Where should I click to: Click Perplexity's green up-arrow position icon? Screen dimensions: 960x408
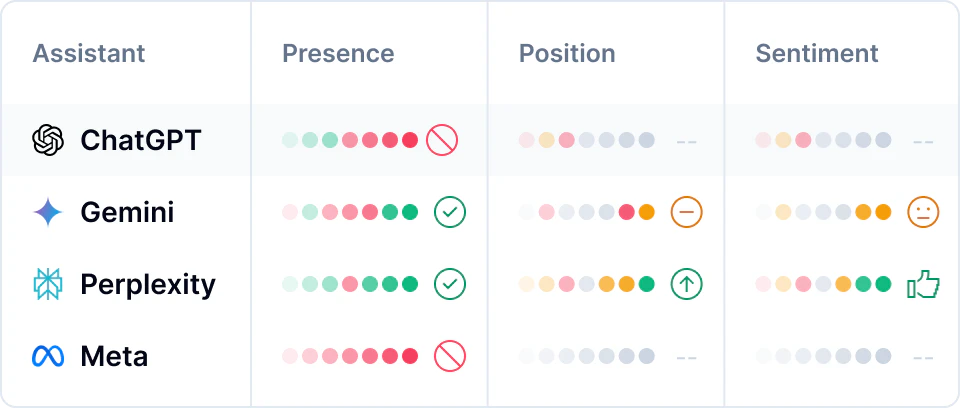tap(687, 284)
